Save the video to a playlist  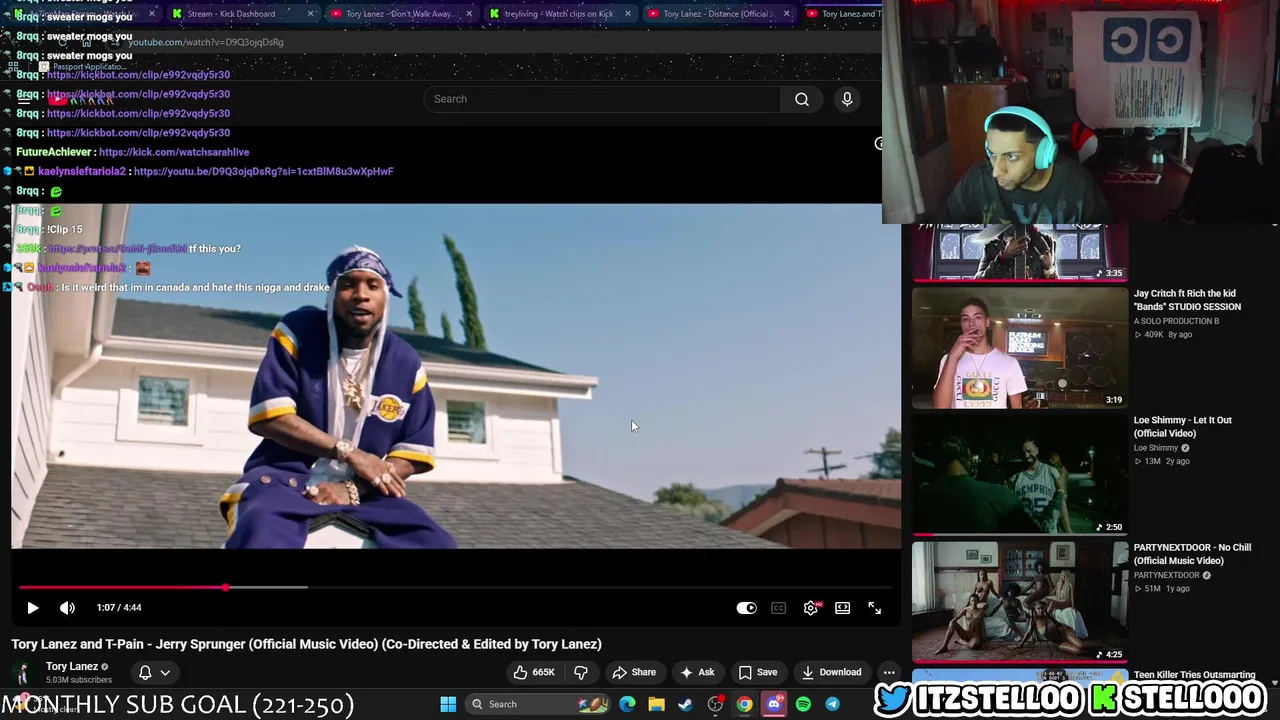[757, 672]
